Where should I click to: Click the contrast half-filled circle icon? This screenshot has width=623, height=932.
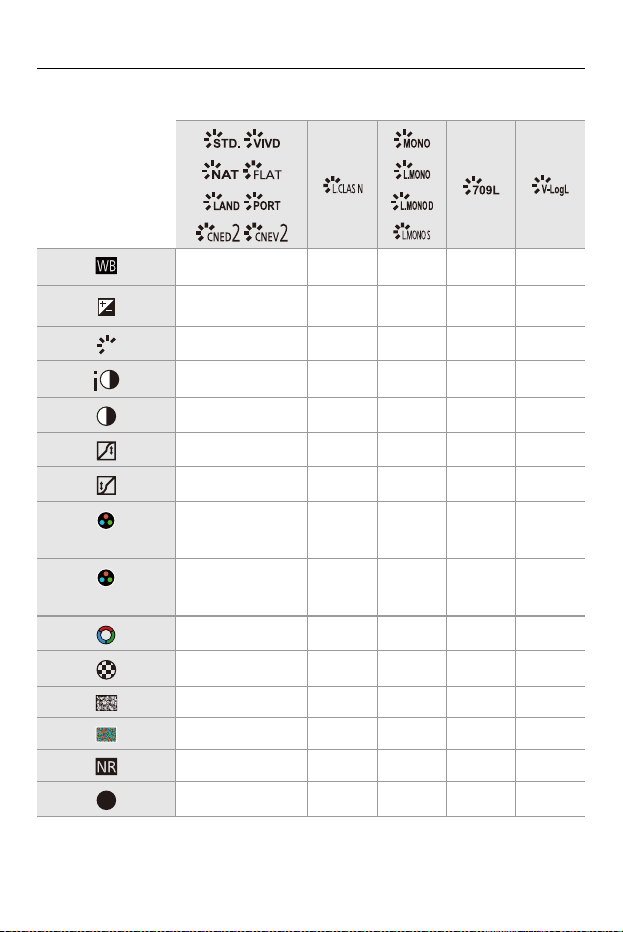click(x=106, y=416)
